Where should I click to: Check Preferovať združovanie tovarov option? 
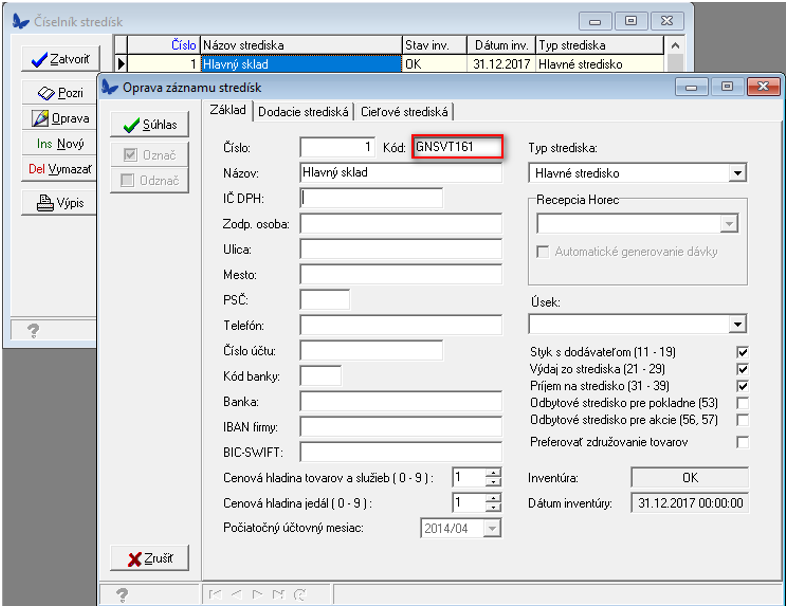[742, 442]
